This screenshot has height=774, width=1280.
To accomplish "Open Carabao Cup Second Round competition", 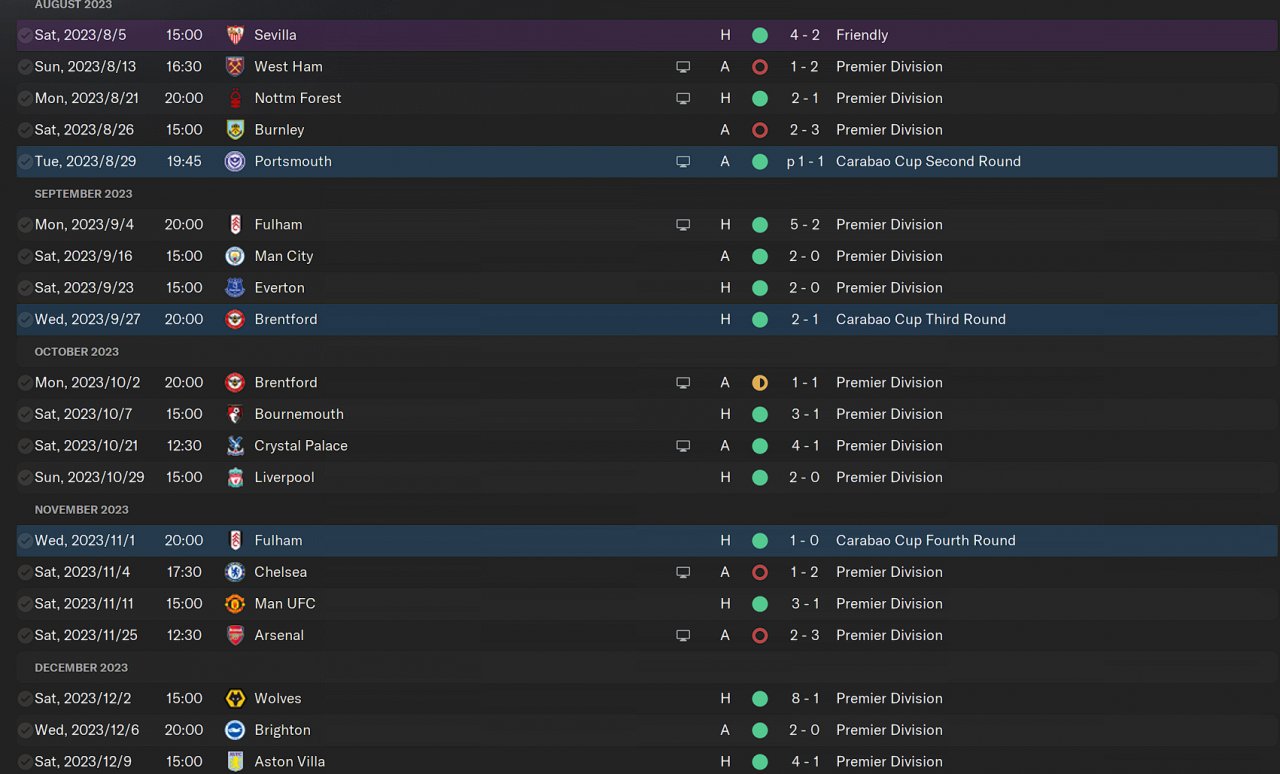I will click(928, 161).
